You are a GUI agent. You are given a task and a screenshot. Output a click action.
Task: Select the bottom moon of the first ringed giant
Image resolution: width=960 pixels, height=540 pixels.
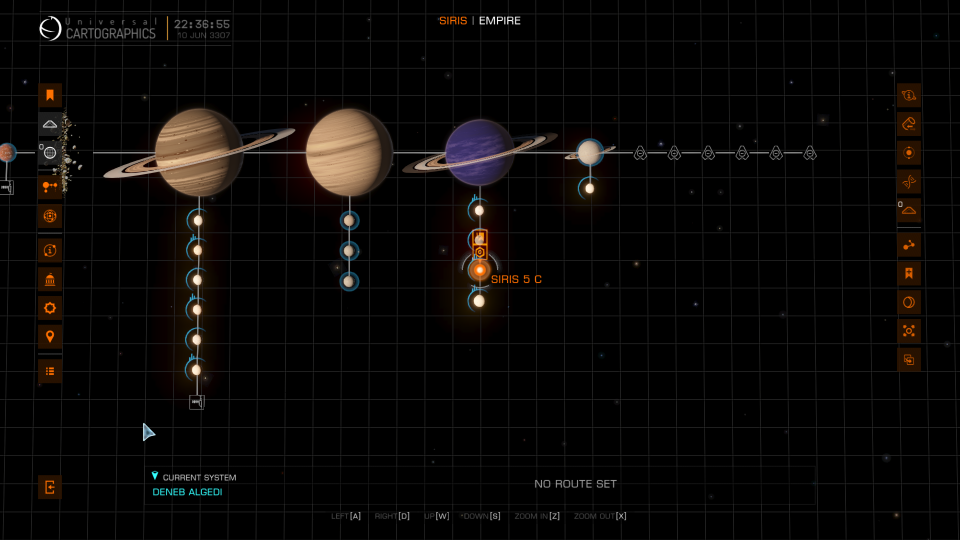point(196,370)
